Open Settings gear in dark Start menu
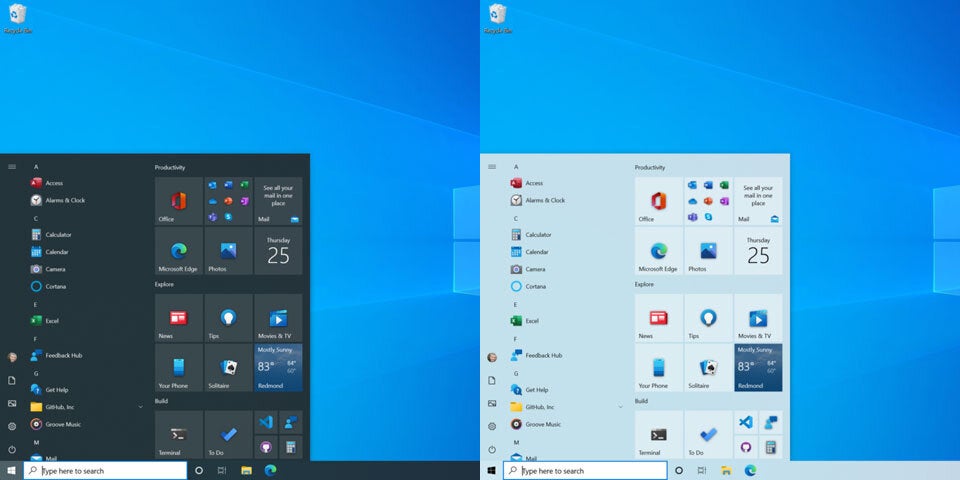The width and height of the screenshot is (960, 480). [12, 426]
